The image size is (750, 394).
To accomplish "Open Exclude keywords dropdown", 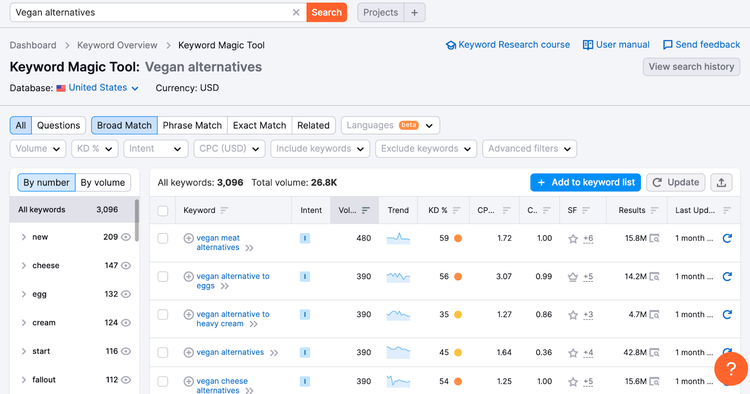I will pos(426,149).
